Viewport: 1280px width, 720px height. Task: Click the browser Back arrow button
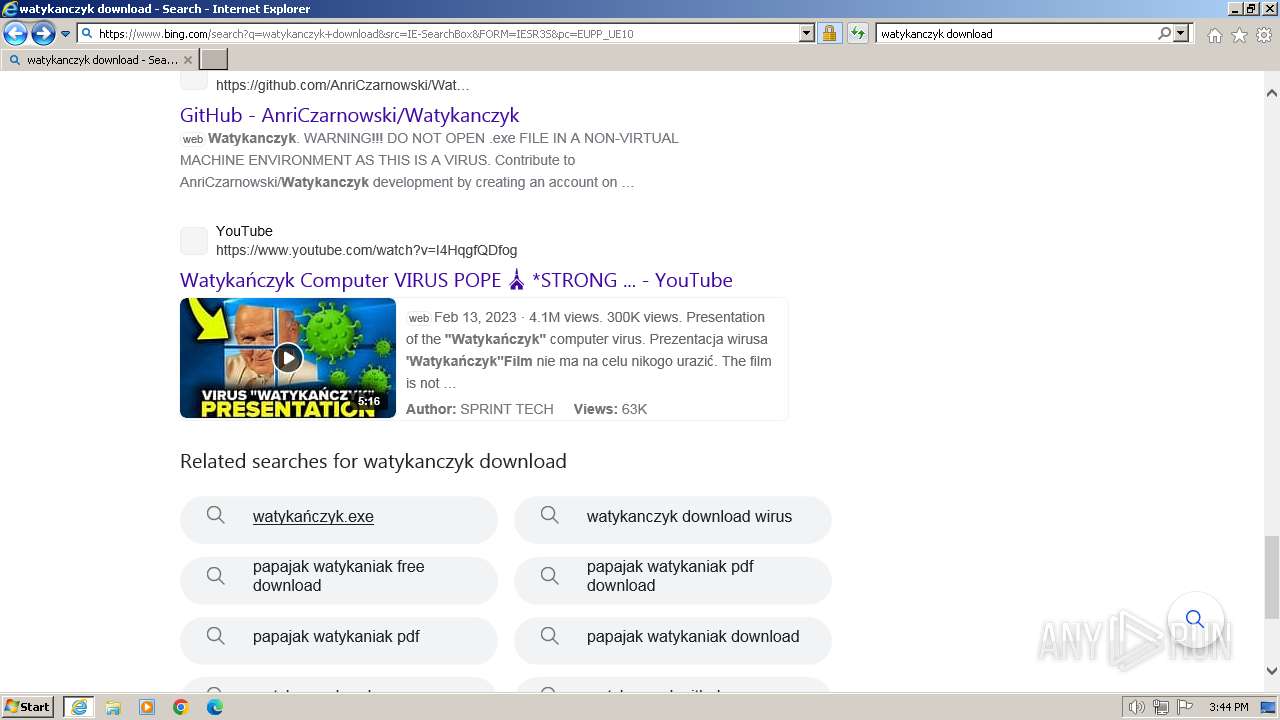[x=15, y=33]
